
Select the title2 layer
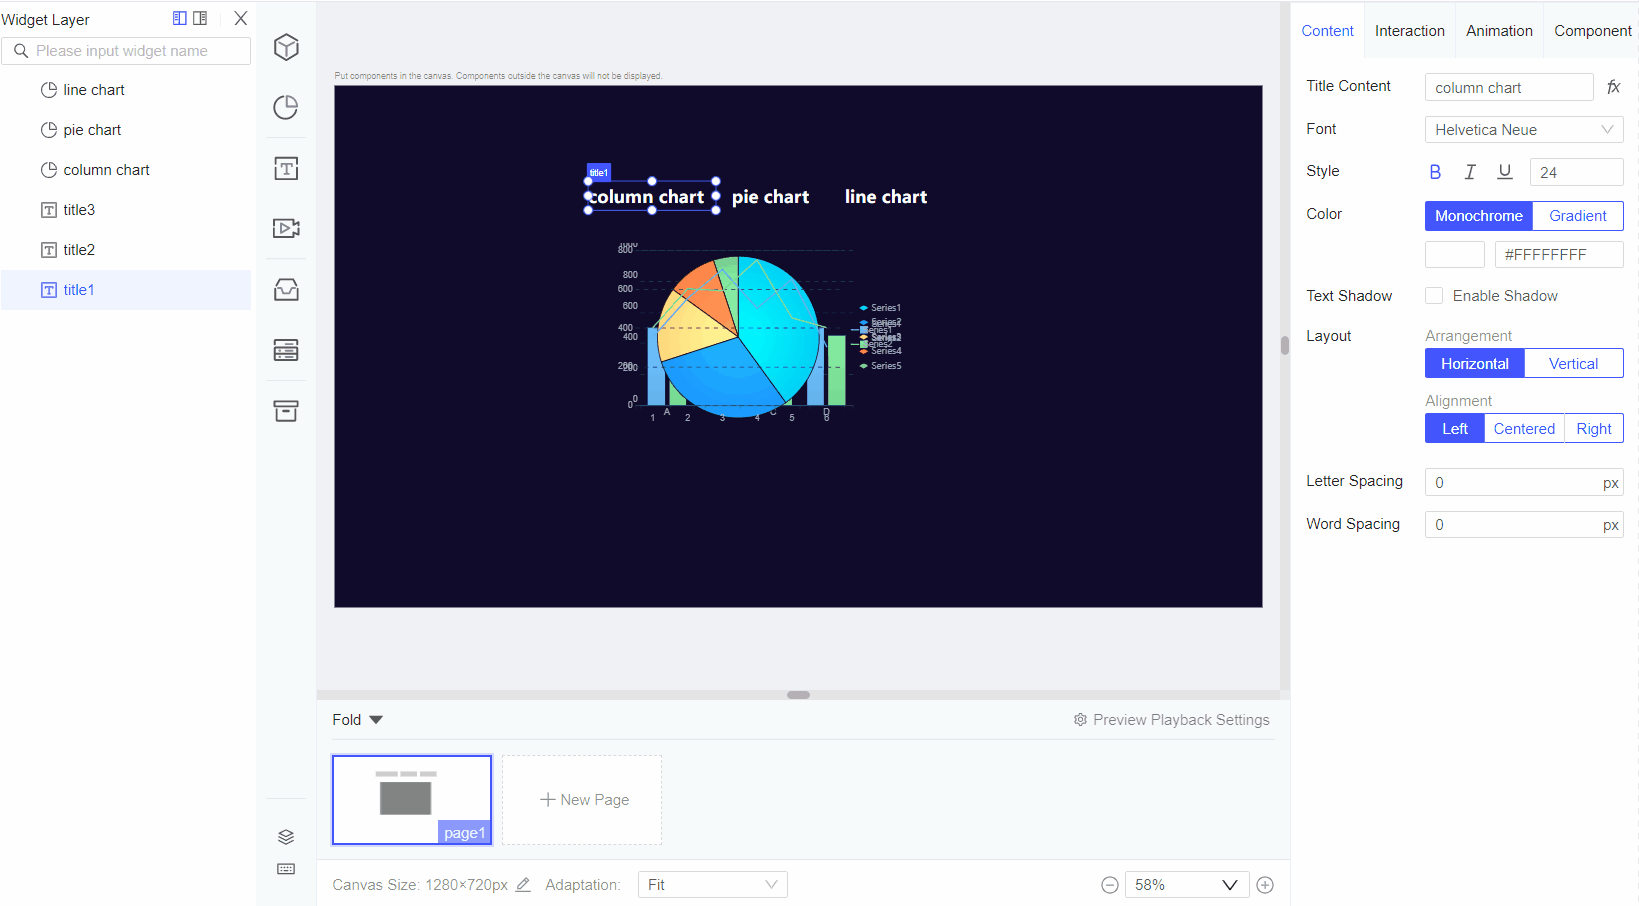[x=126, y=250]
